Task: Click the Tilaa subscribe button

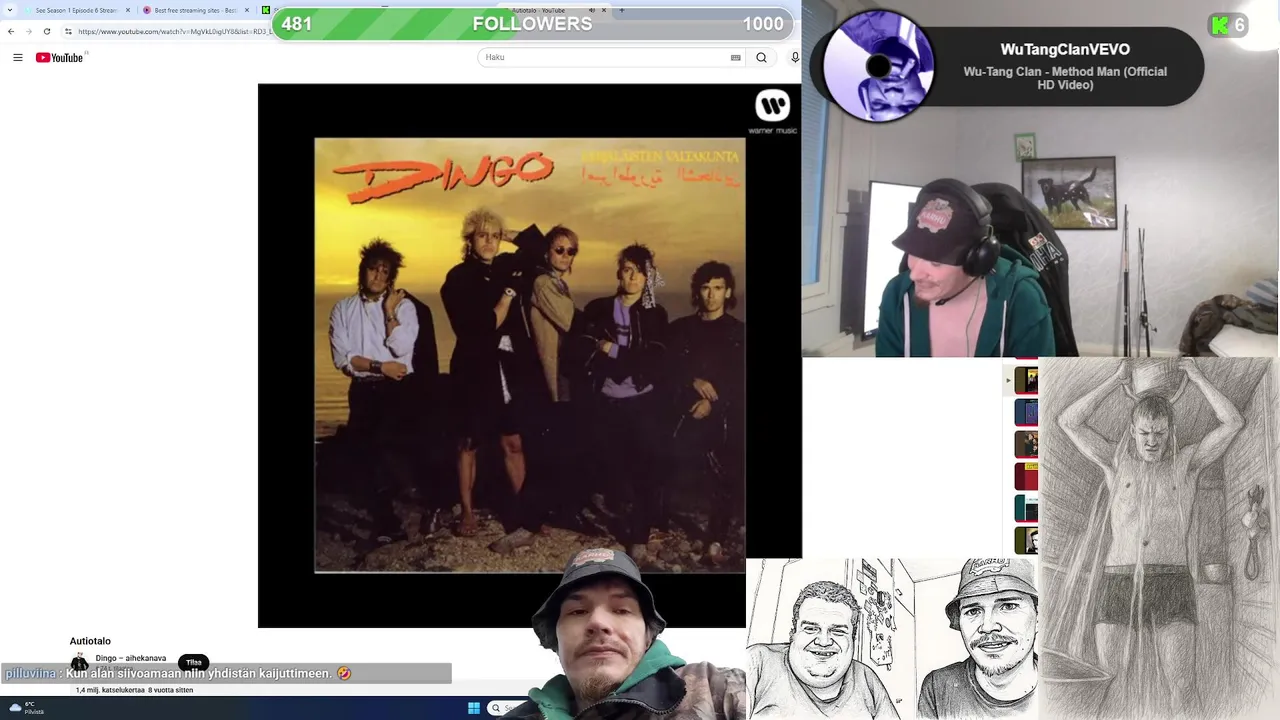Action: (194, 662)
